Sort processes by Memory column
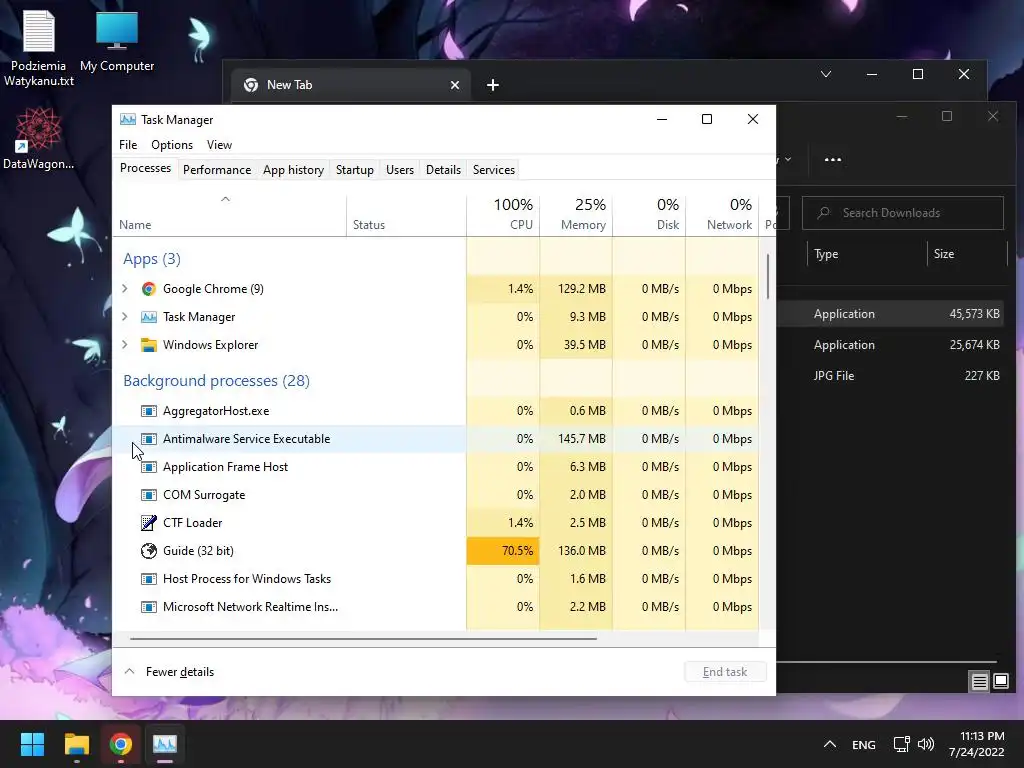 [x=576, y=215]
